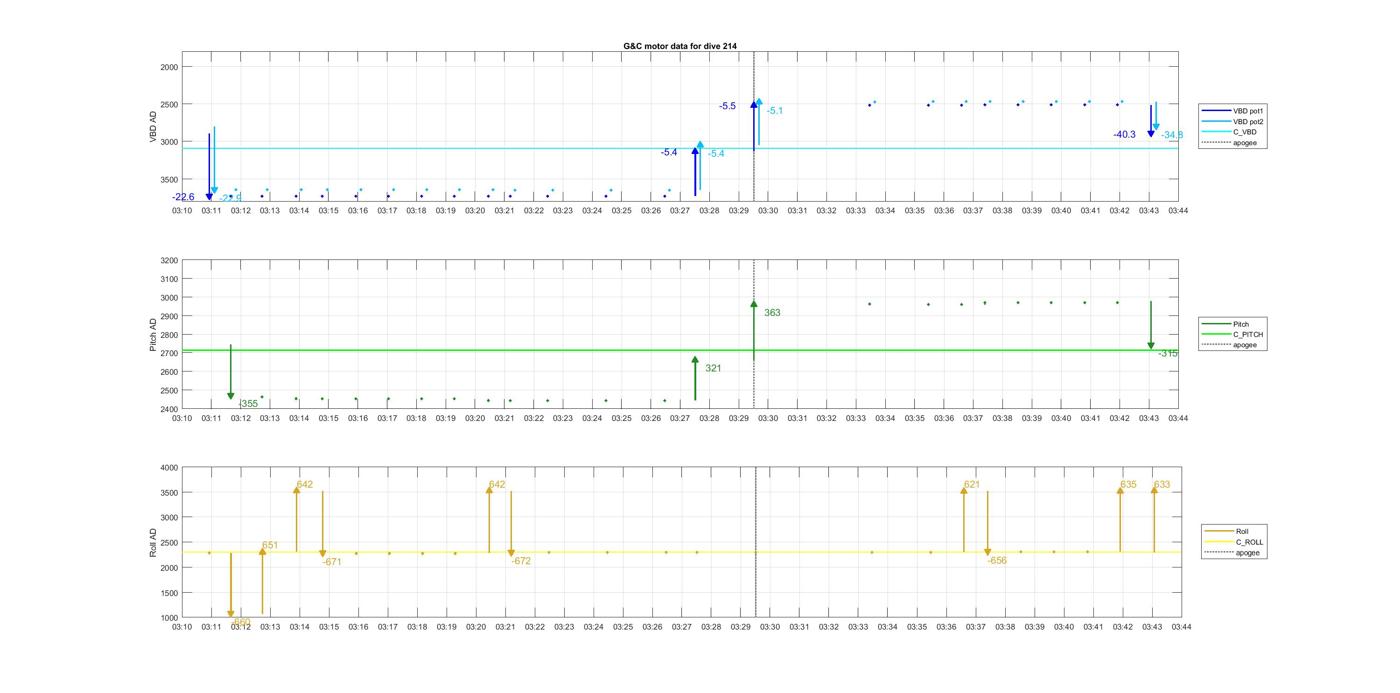Click the "-34.8" VBD value label

coord(1172,135)
